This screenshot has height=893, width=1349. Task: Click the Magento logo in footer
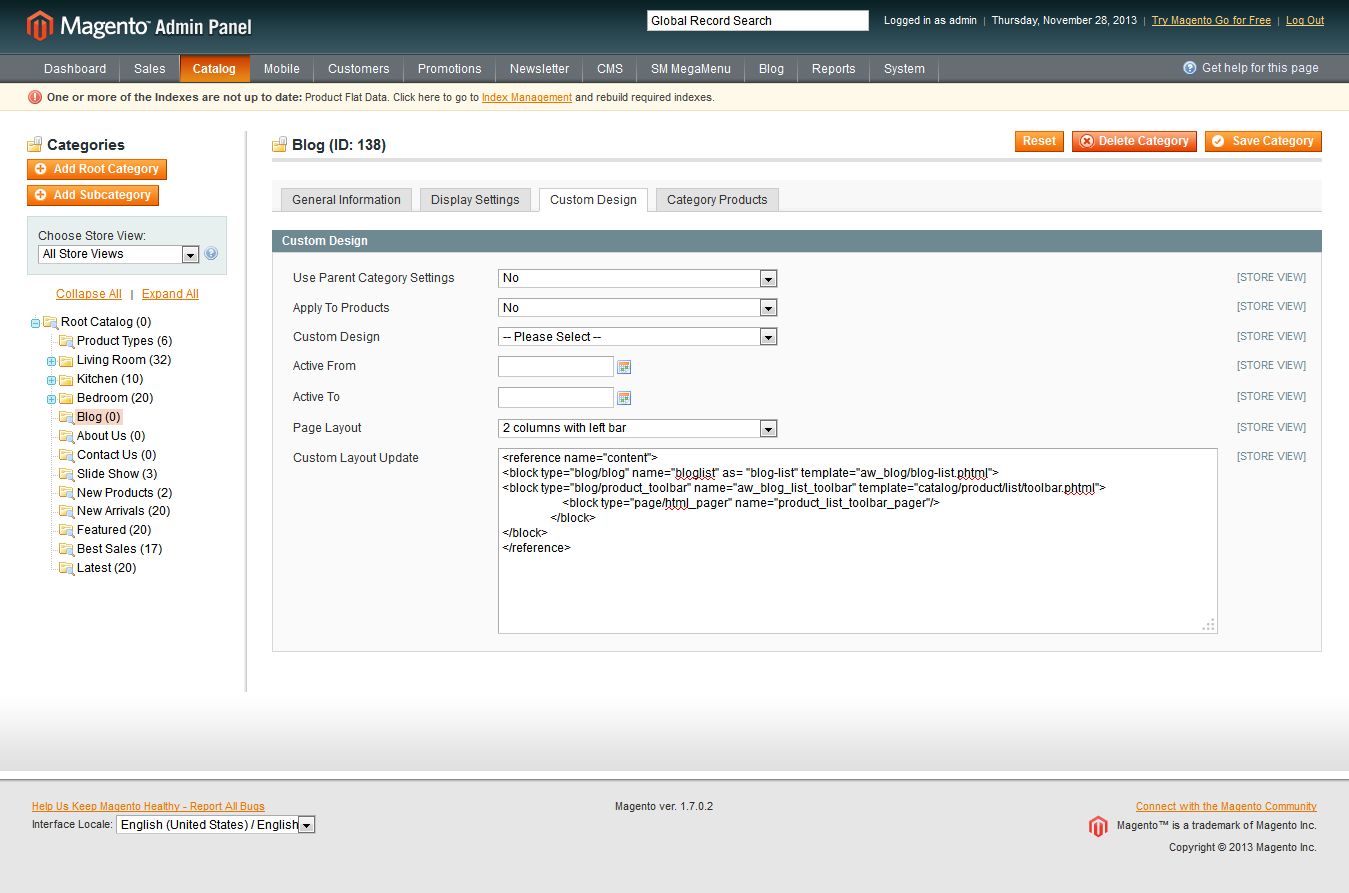[x=1098, y=826]
